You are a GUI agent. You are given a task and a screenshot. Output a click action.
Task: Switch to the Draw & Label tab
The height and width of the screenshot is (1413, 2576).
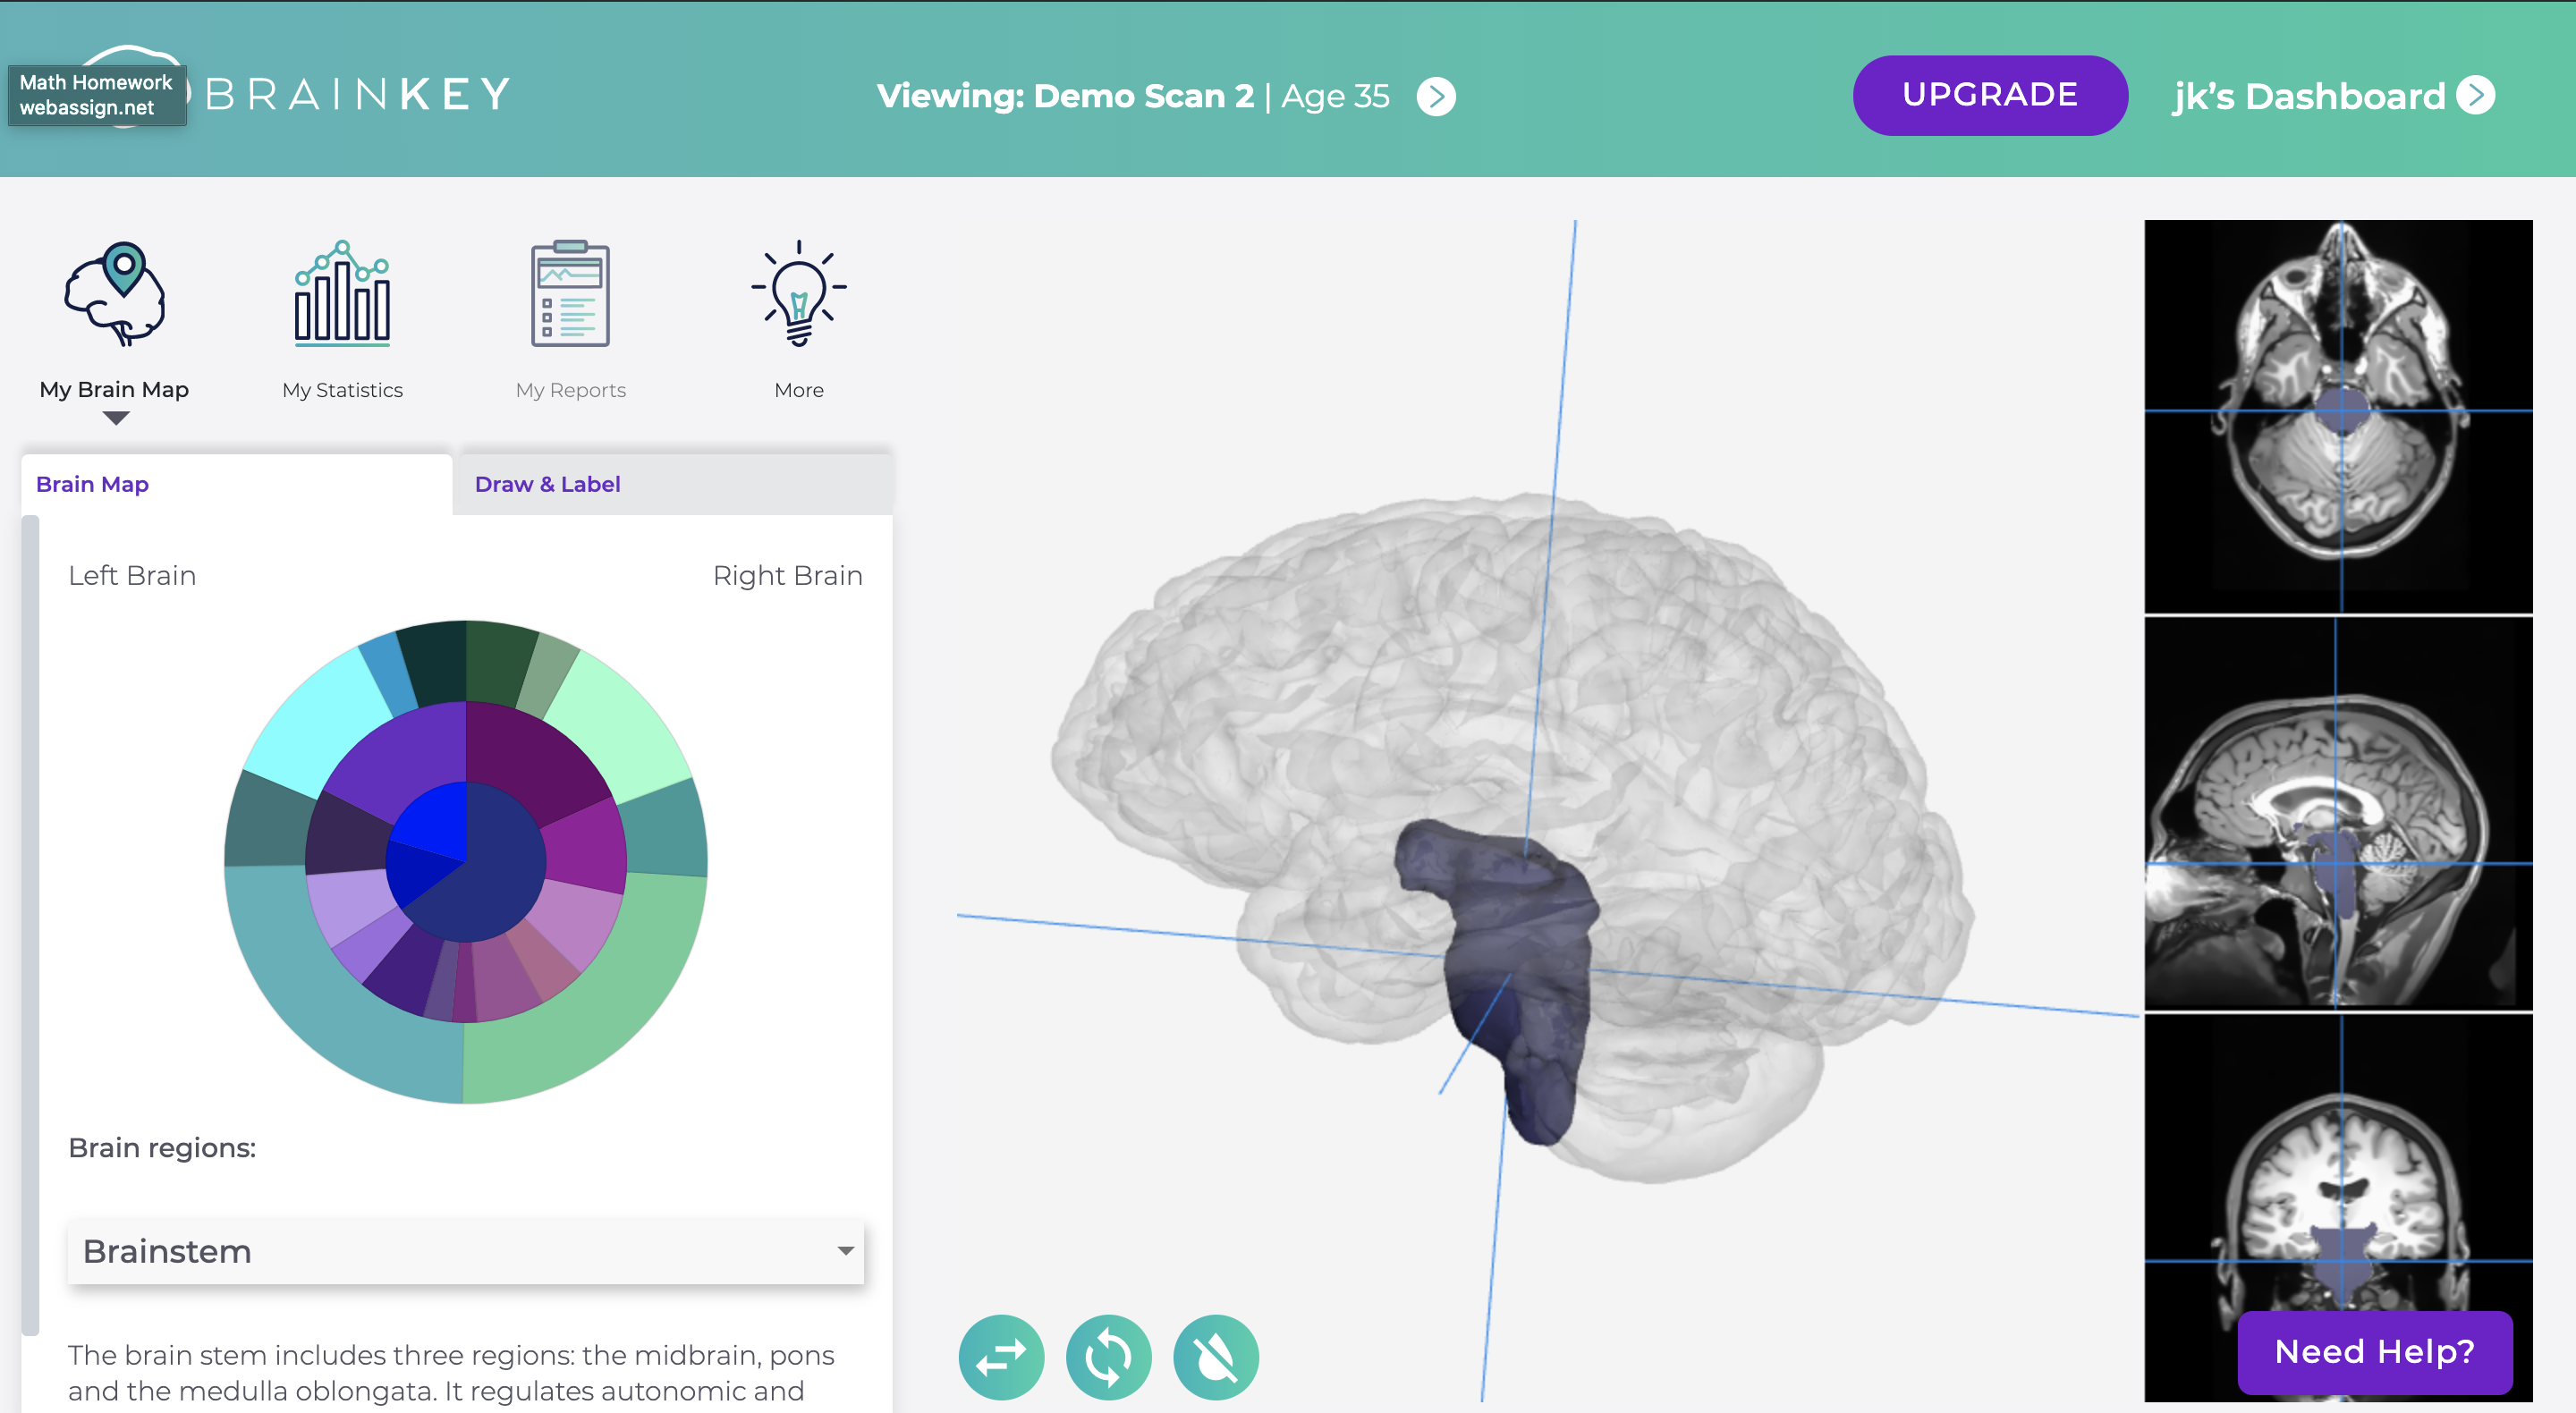[x=672, y=484]
